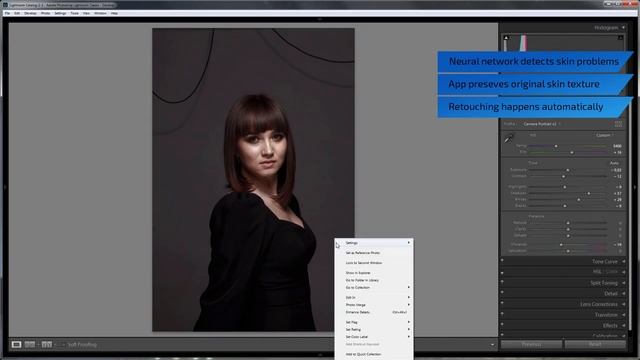Viewport: 640px width, 360px height.
Task: Open the toolbar options dropdown arrow
Action: click(x=492, y=345)
